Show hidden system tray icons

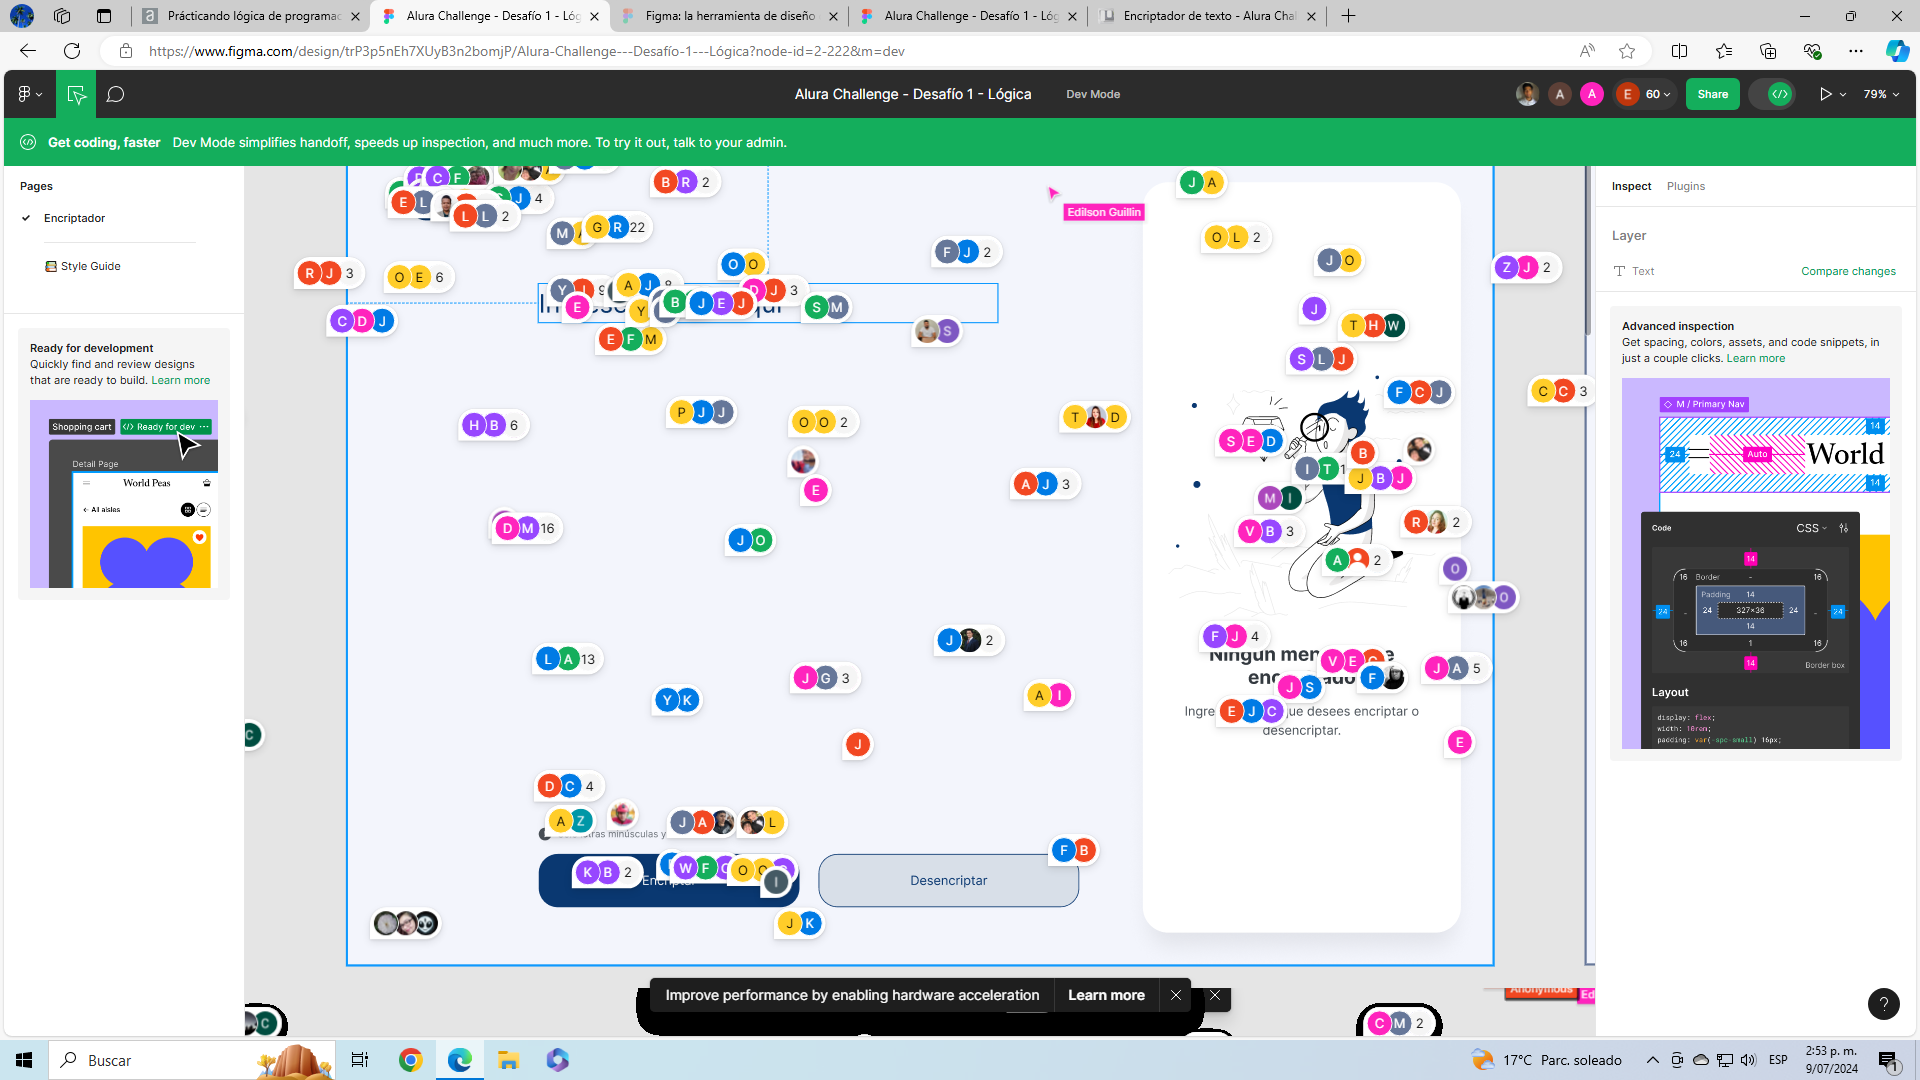1652,1060
